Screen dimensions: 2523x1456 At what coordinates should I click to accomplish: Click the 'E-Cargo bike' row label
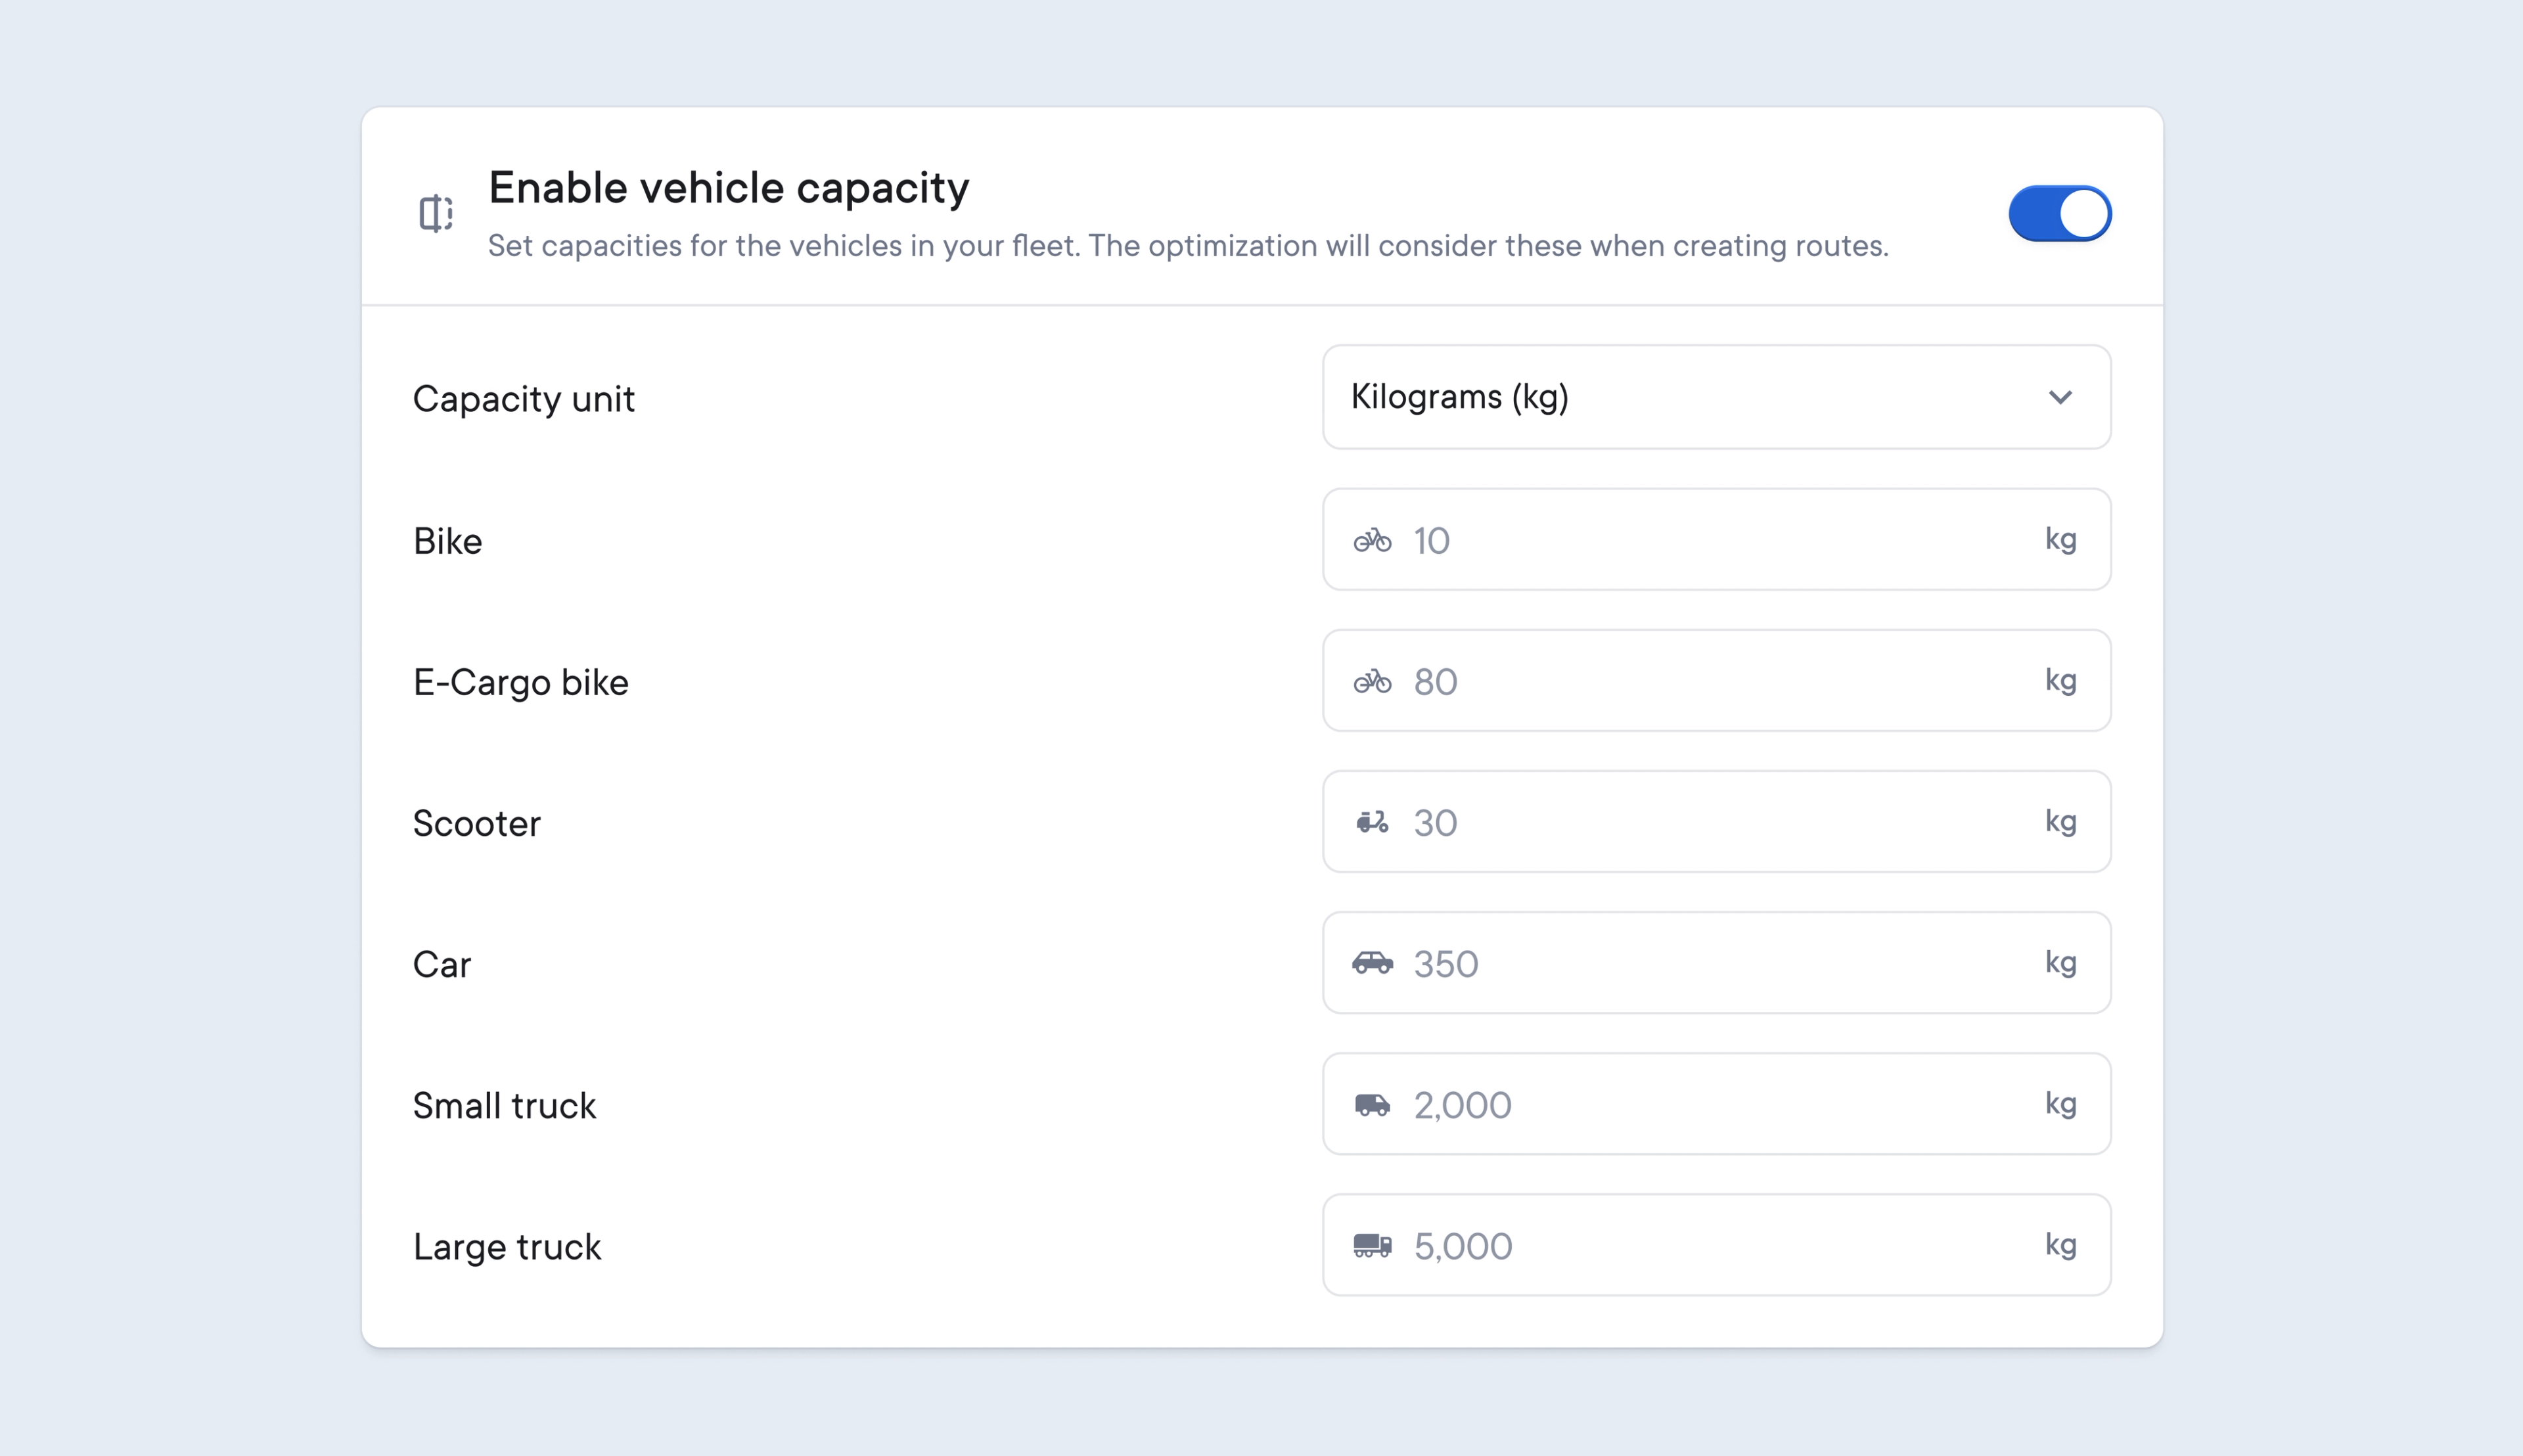pyautogui.click(x=521, y=683)
